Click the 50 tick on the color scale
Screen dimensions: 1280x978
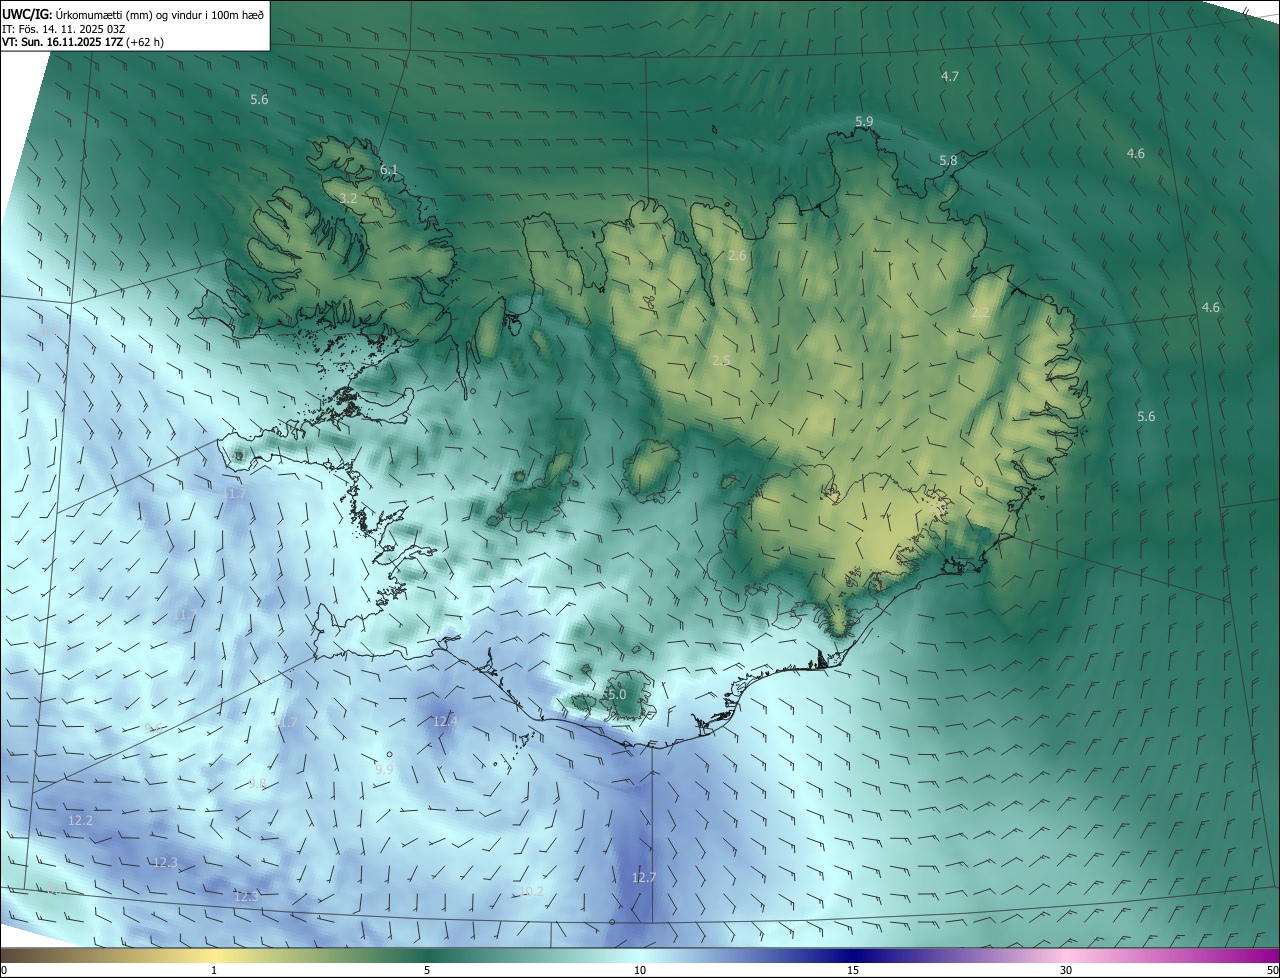[x=1272, y=970]
